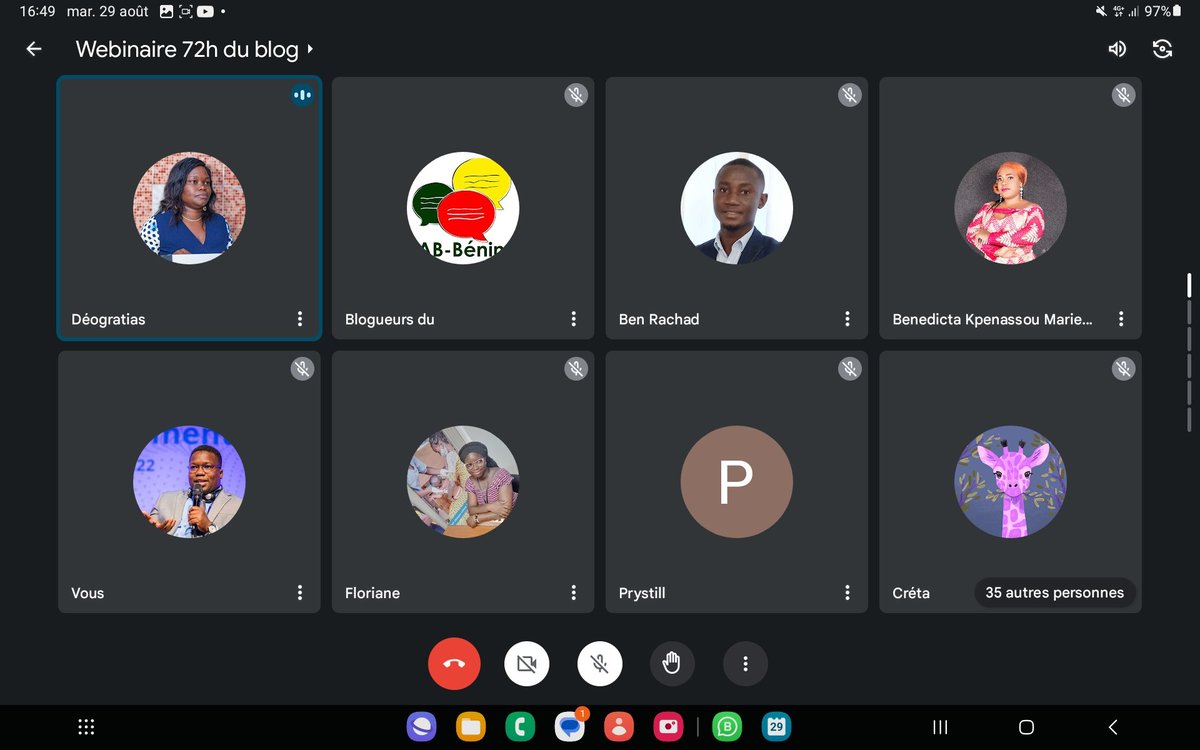Select Déogratias's profile picture
The height and width of the screenshot is (750, 1200).
[189, 208]
